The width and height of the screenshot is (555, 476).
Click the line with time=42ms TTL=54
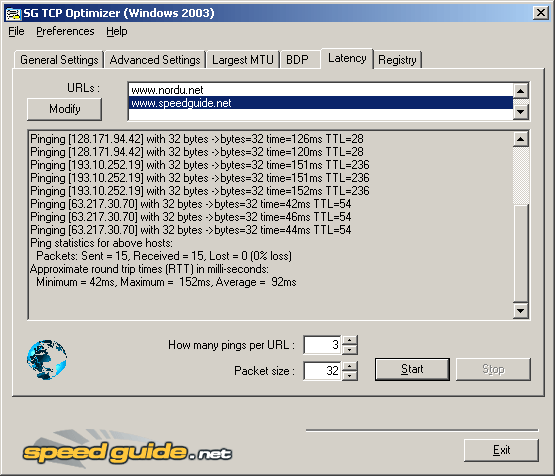coord(191,204)
